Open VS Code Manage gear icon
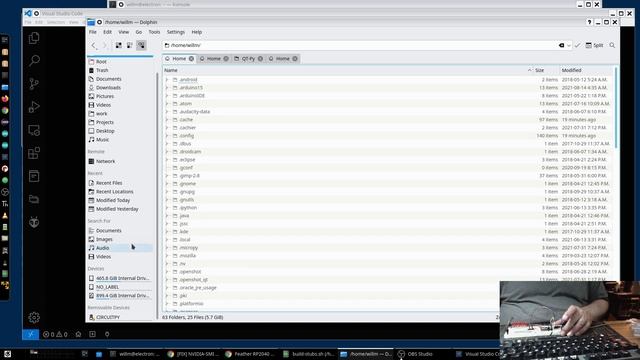The height and width of the screenshot is (360, 640). [34, 317]
